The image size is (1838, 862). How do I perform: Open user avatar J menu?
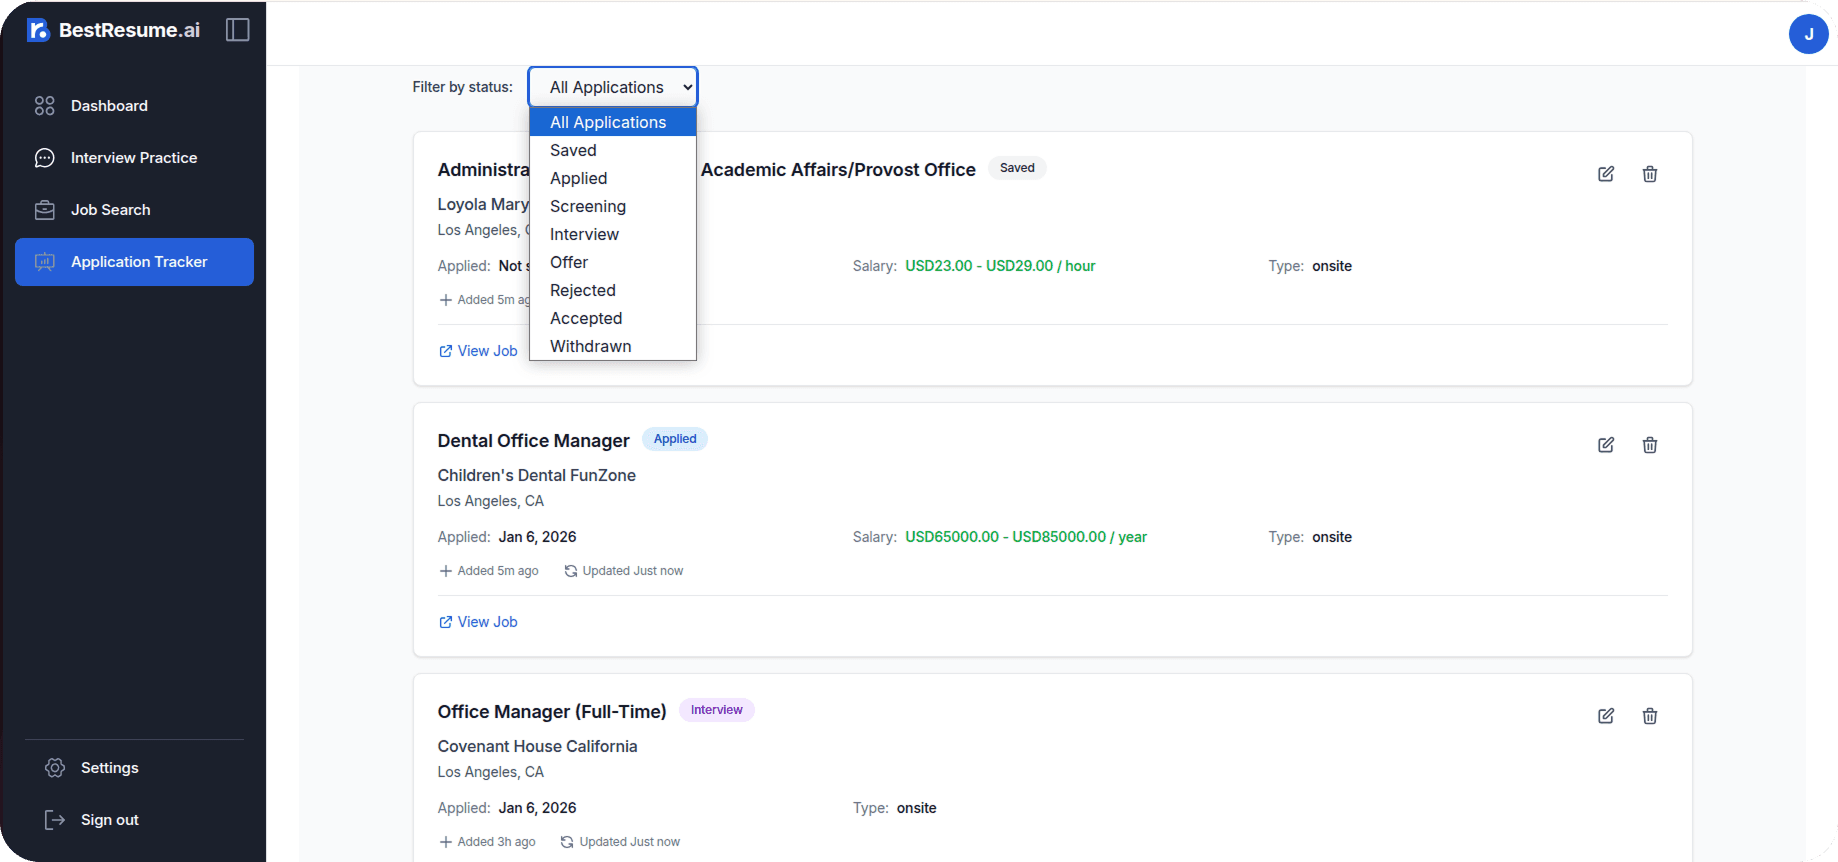point(1808,34)
